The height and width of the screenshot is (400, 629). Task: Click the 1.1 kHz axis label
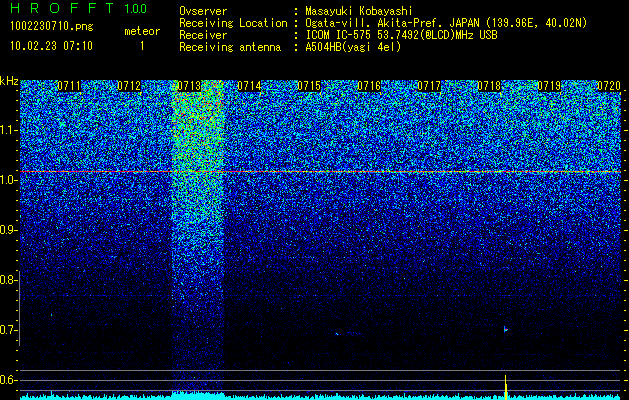8,130
